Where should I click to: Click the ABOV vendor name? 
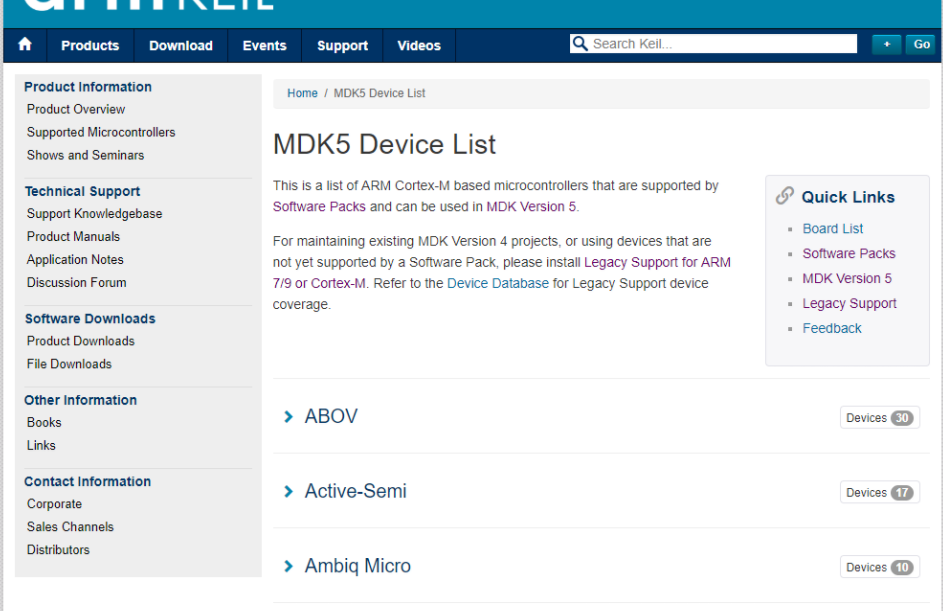point(331,416)
